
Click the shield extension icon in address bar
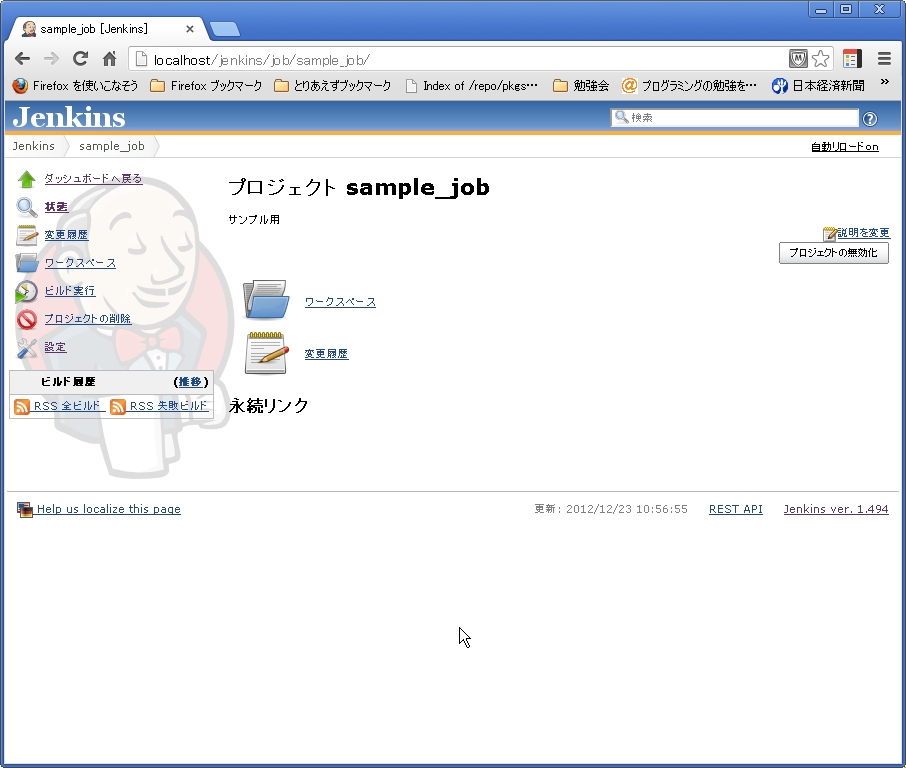798,58
